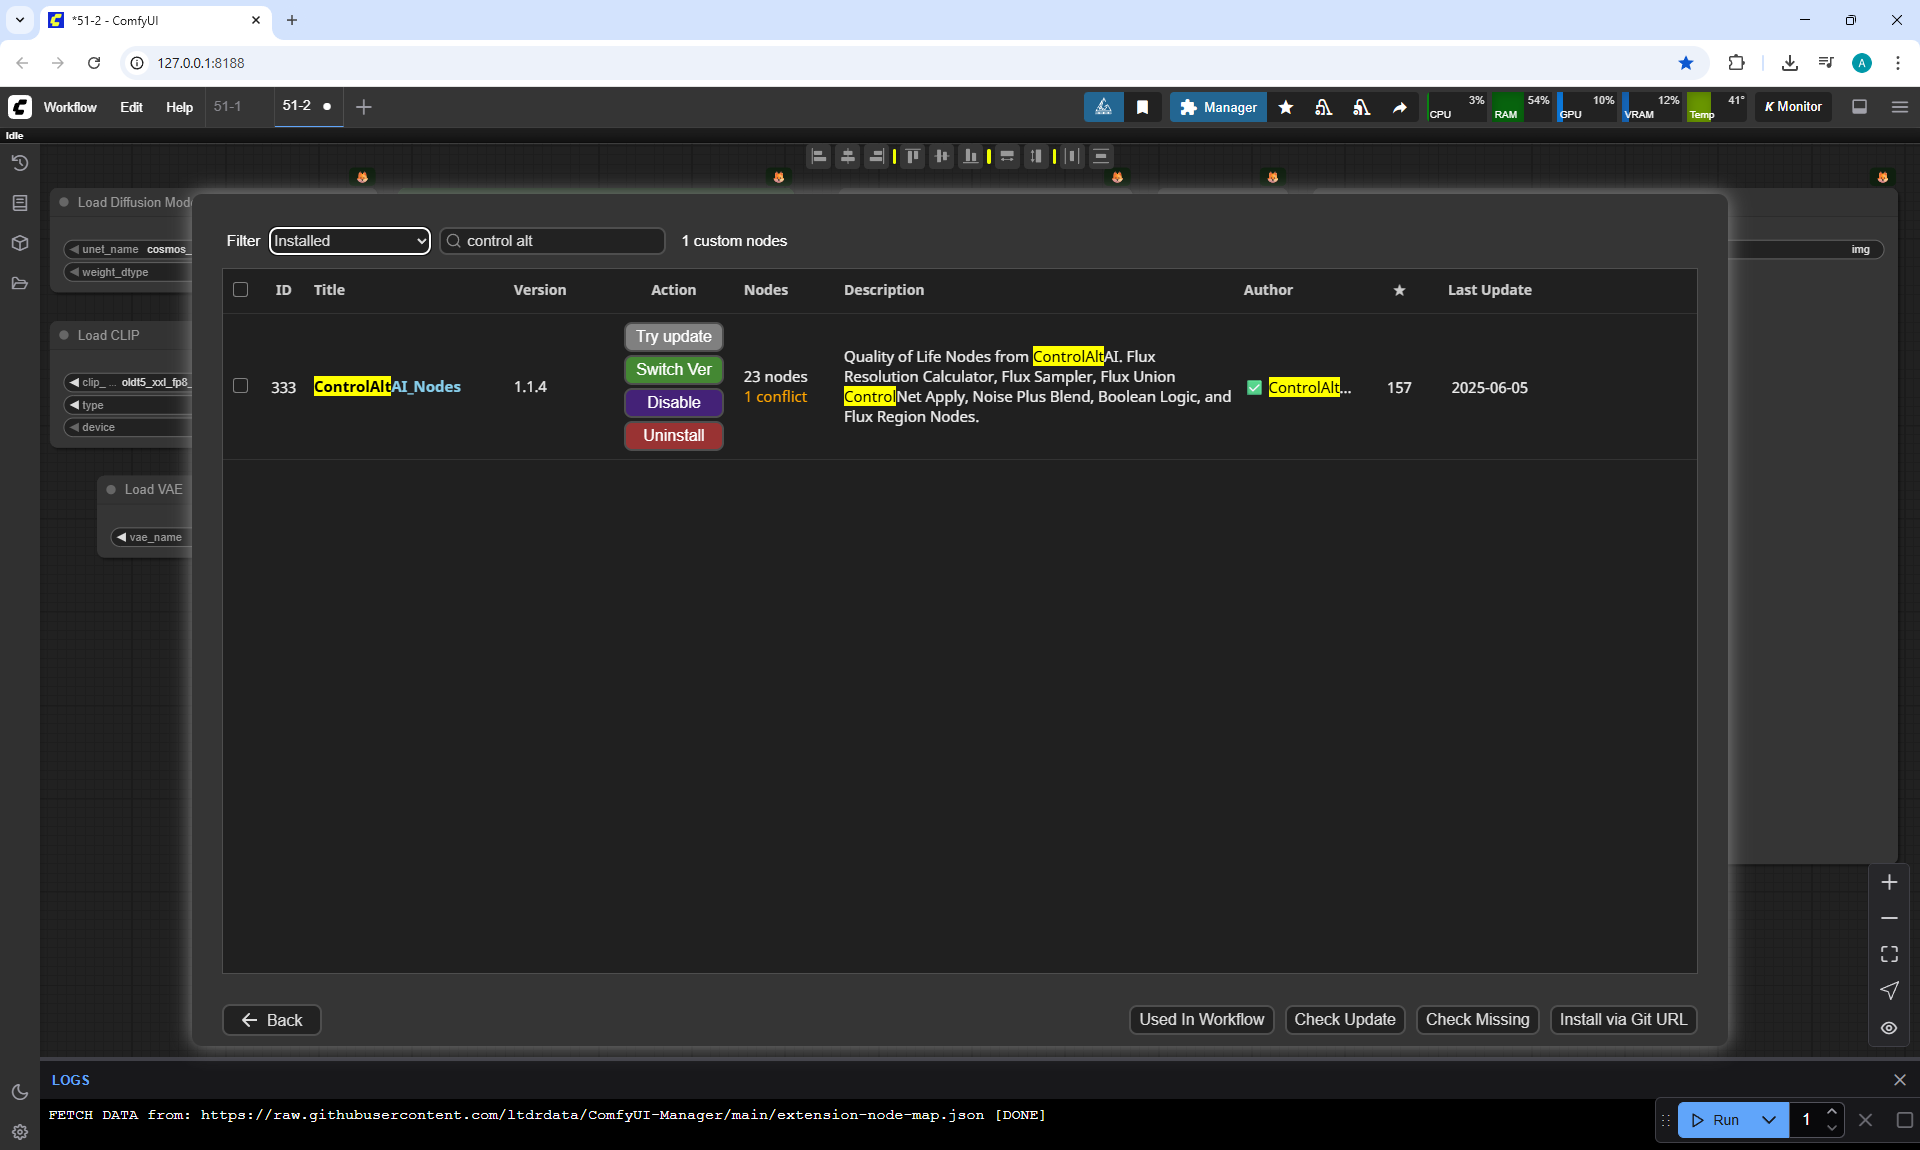This screenshot has height=1150, width=1920.
Task: Expand the Run button dropdown arrow
Action: (x=1768, y=1120)
